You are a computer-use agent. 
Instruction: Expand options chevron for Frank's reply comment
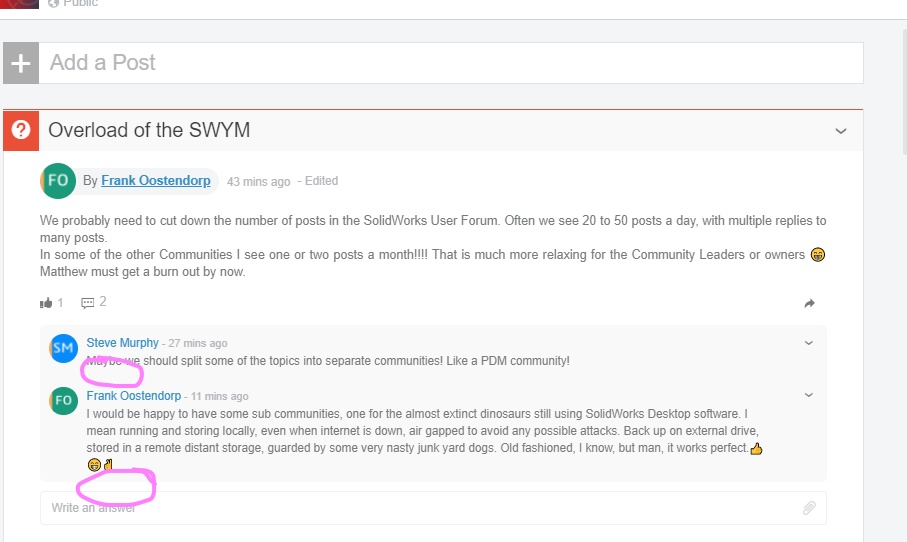(x=809, y=395)
